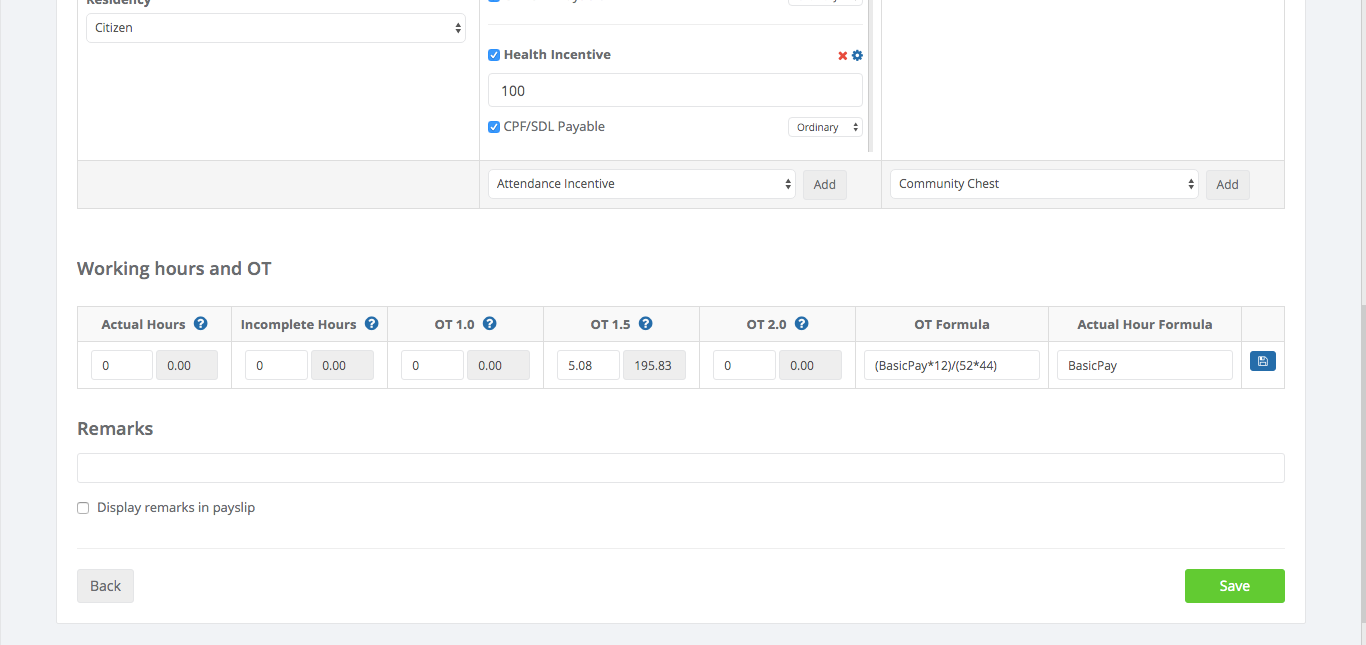The width and height of the screenshot is (1366, 645).
Task: Go back using the Back button
Action: click(105, 586)
